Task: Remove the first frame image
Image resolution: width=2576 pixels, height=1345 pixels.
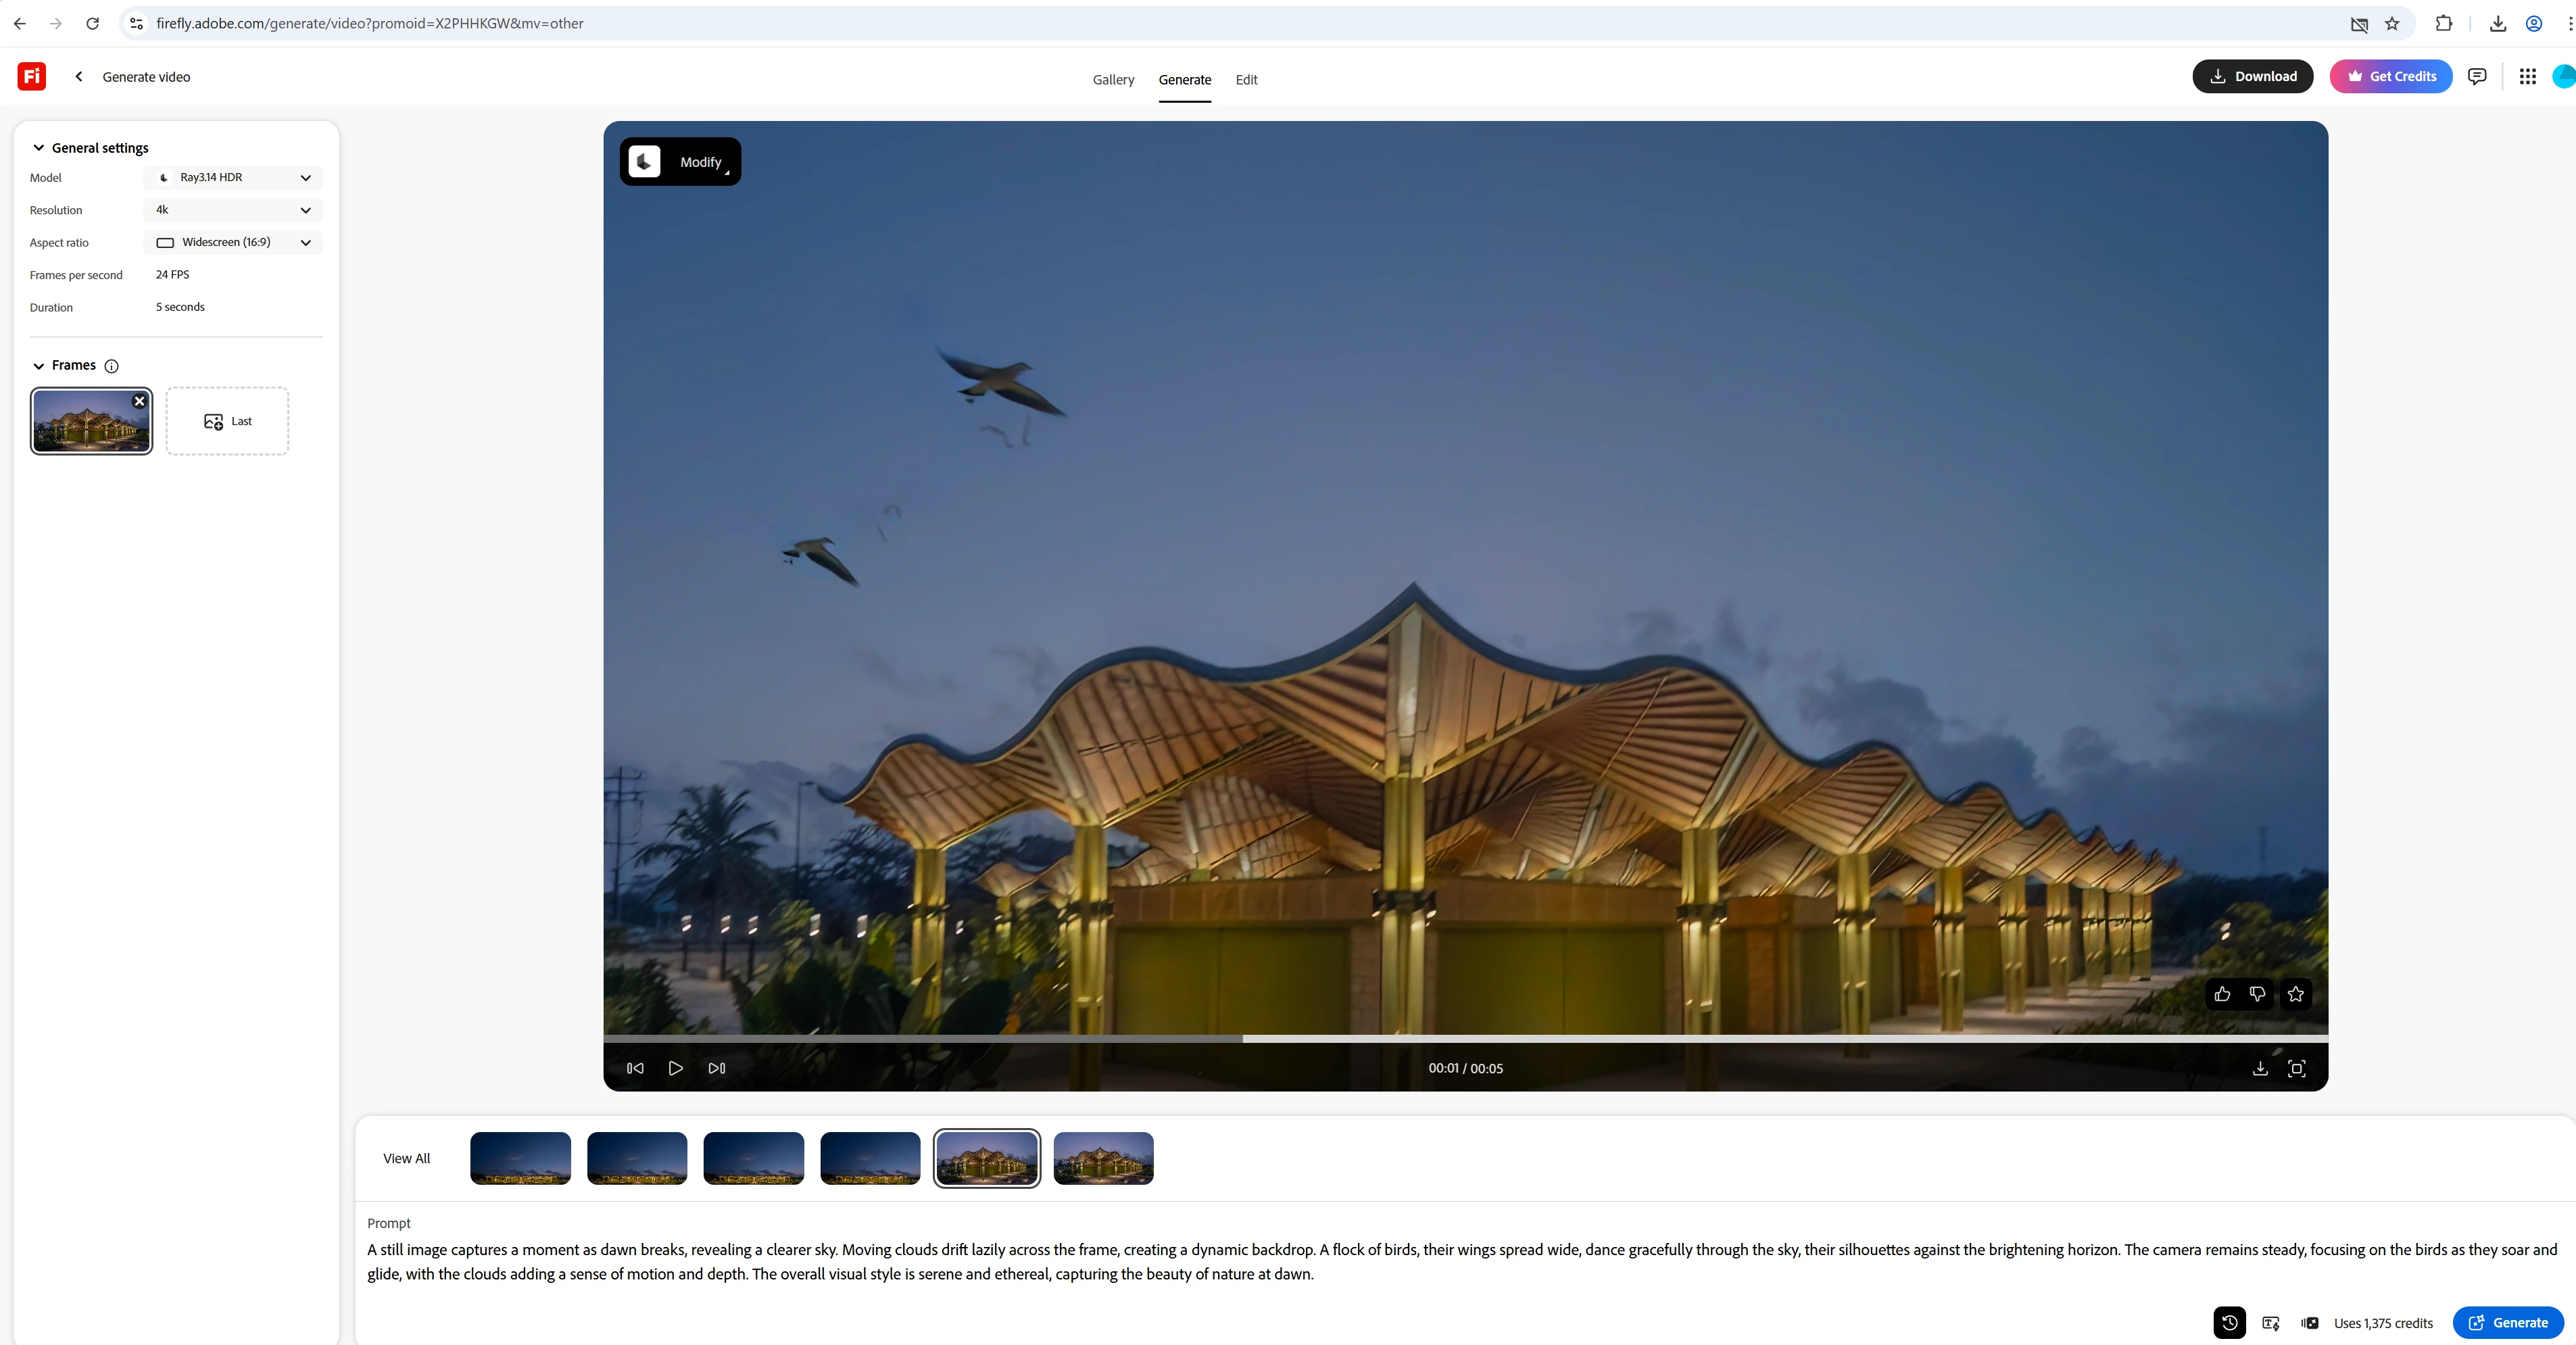Action: [140, 401]
